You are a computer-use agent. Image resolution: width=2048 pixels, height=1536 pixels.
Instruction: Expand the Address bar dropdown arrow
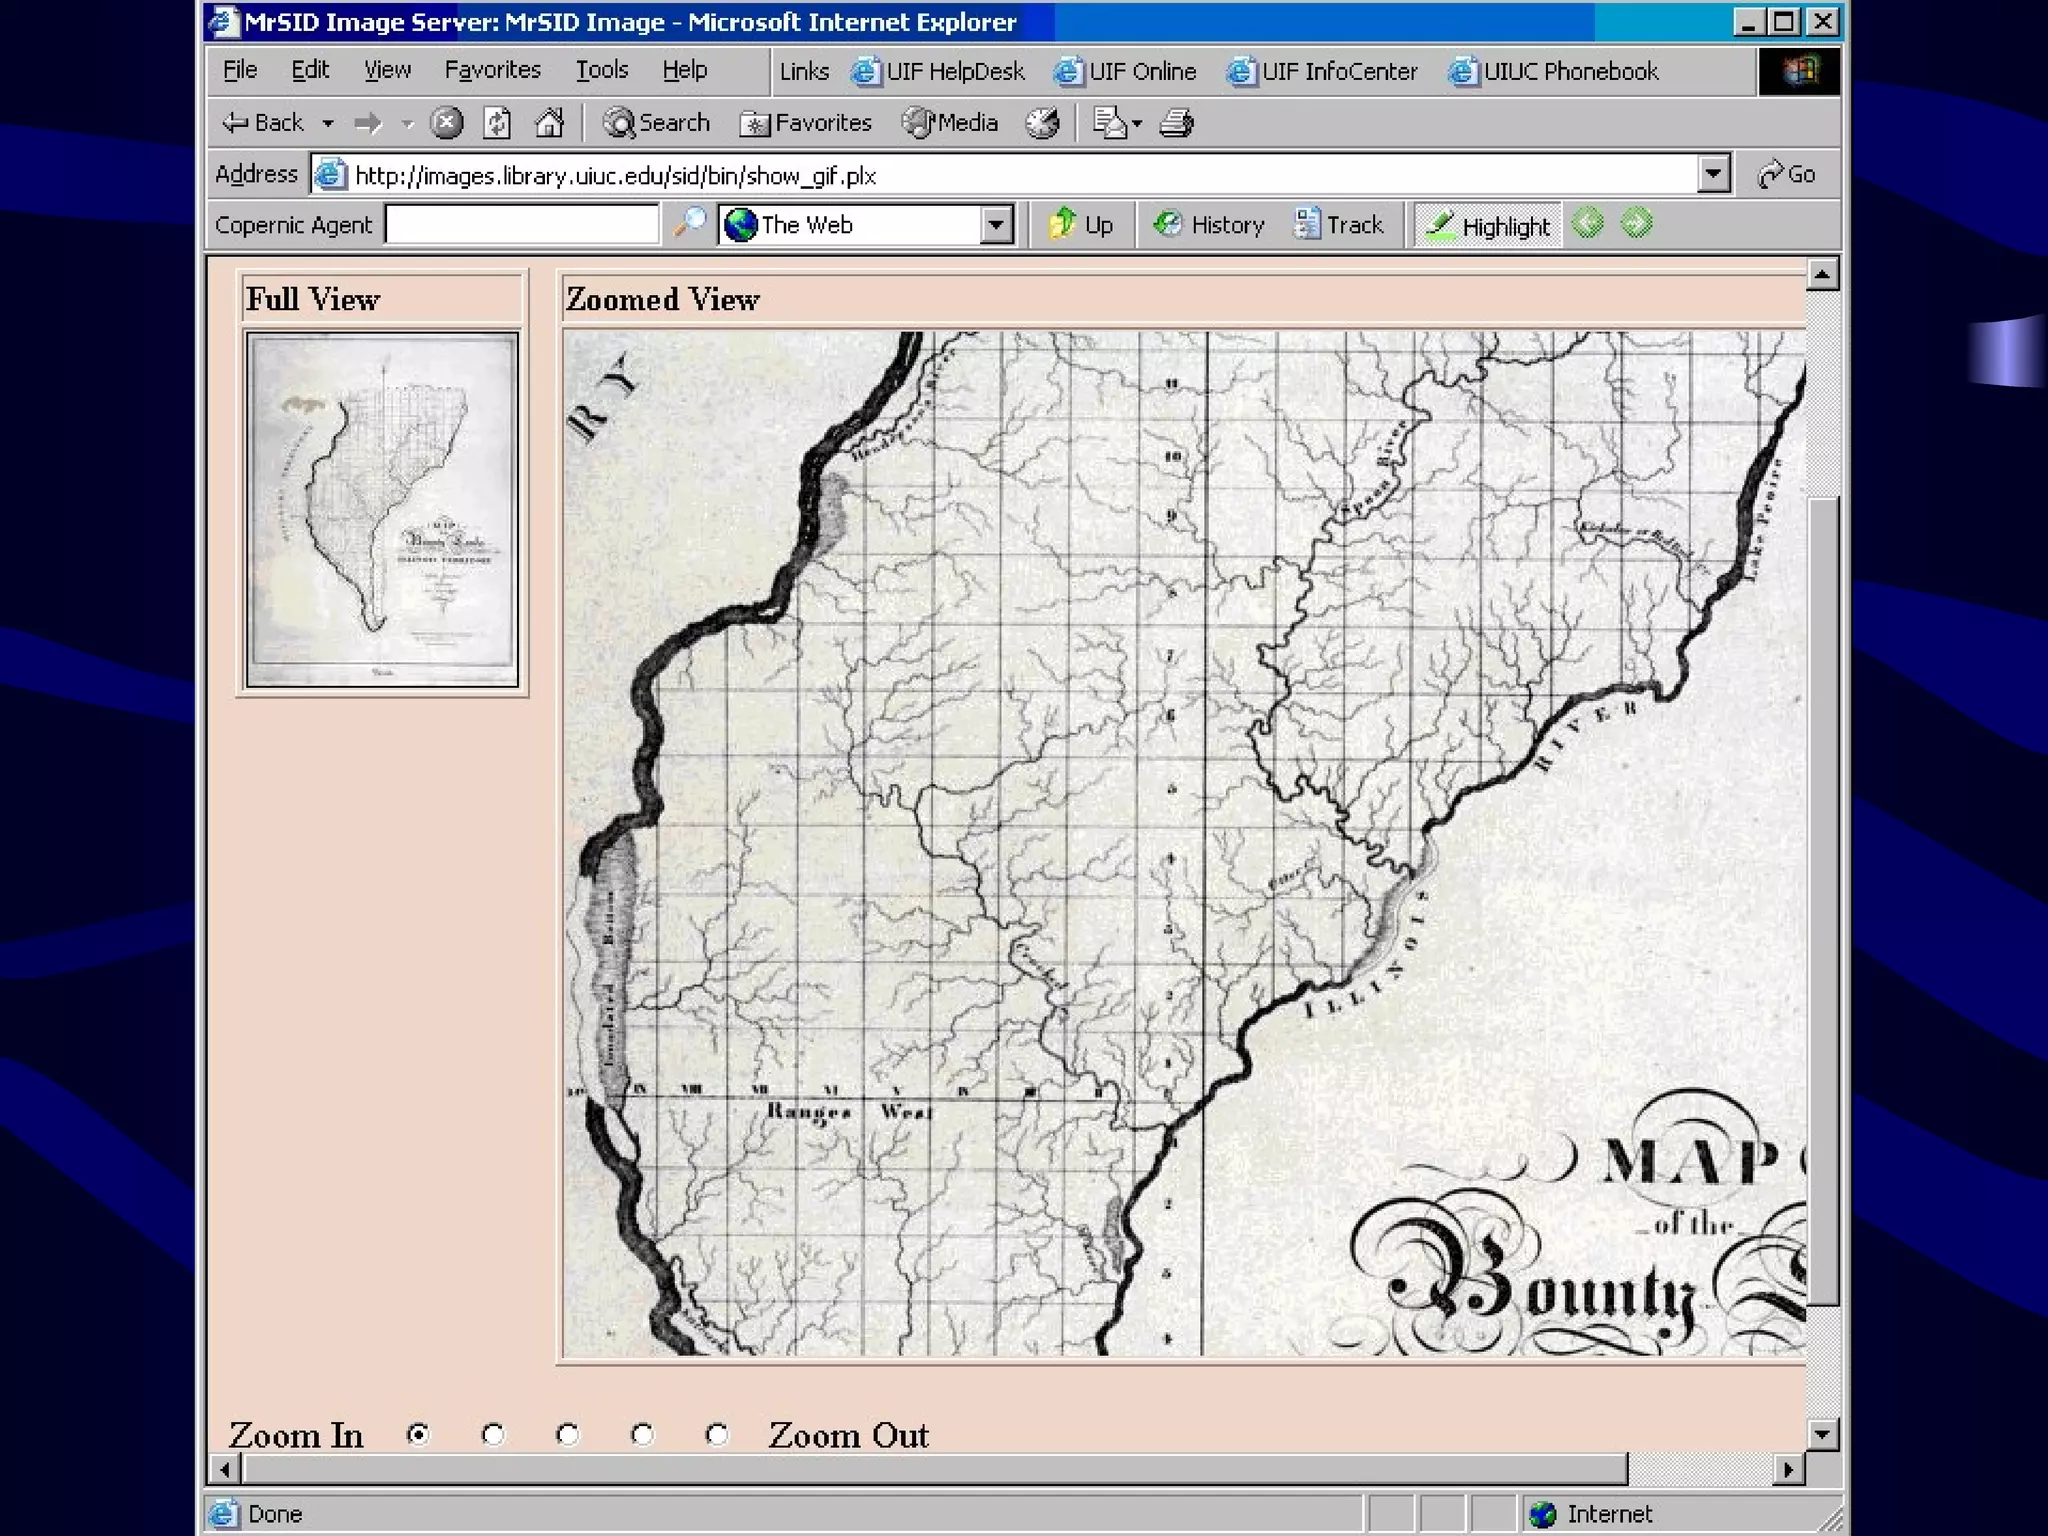click(x=1713, y=174)
